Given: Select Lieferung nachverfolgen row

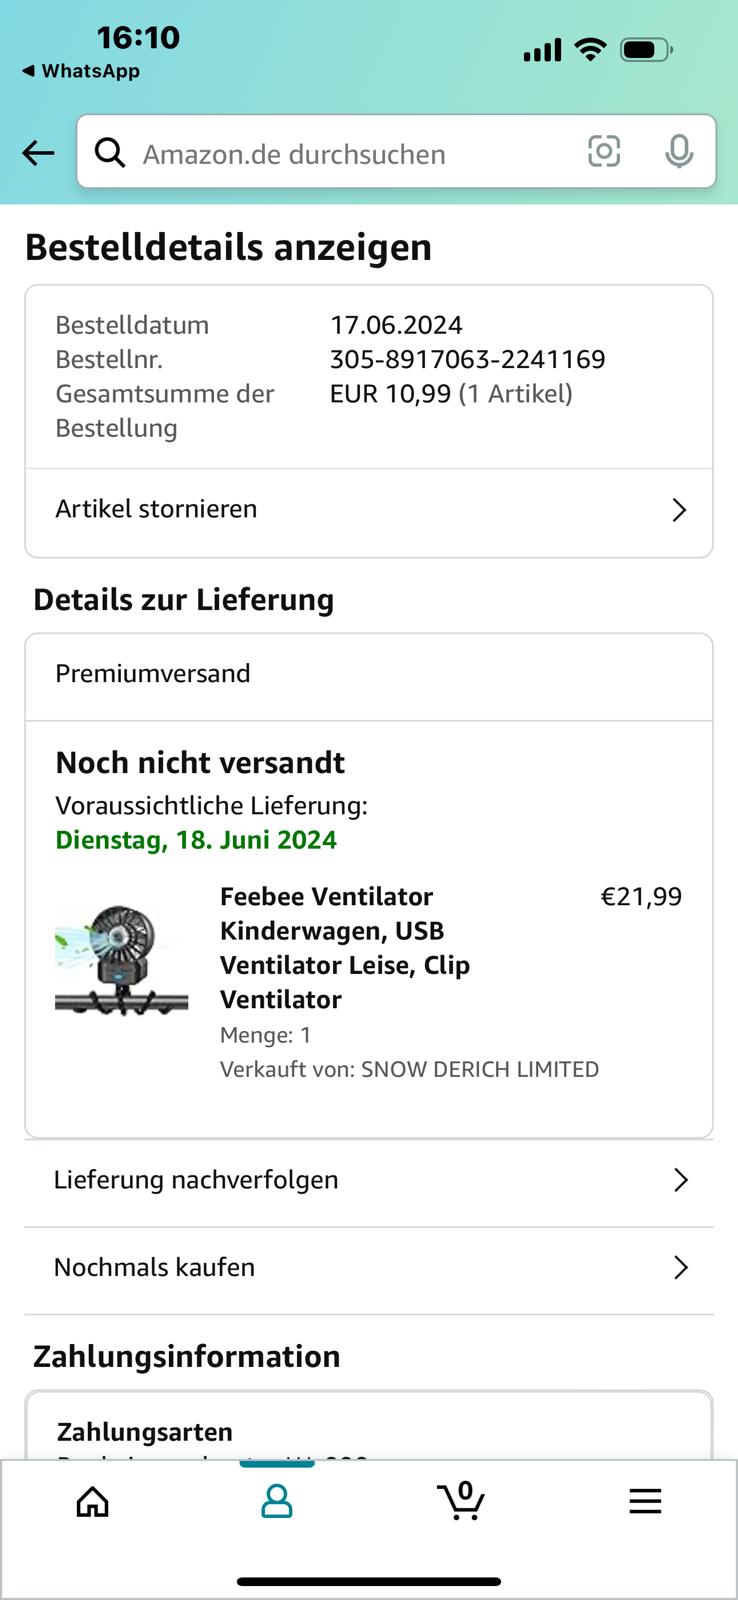Looking at the screenshot, I should [369, 1182].
